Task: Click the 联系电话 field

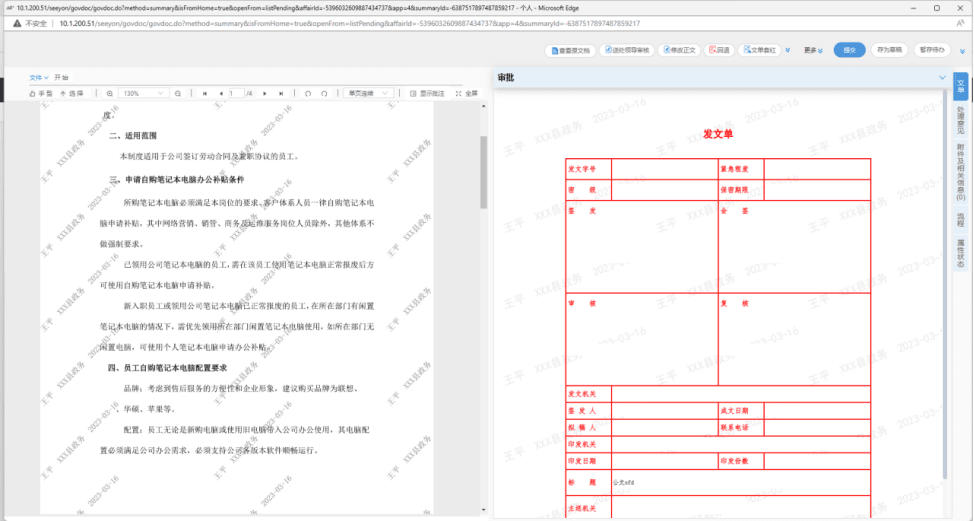Action: click(x=817, y=427)
